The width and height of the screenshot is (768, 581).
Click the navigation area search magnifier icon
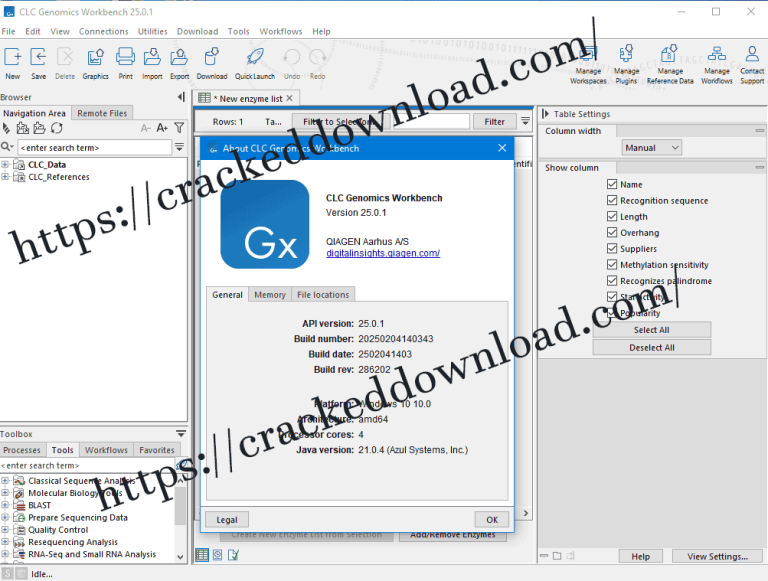tap(7, 147)
